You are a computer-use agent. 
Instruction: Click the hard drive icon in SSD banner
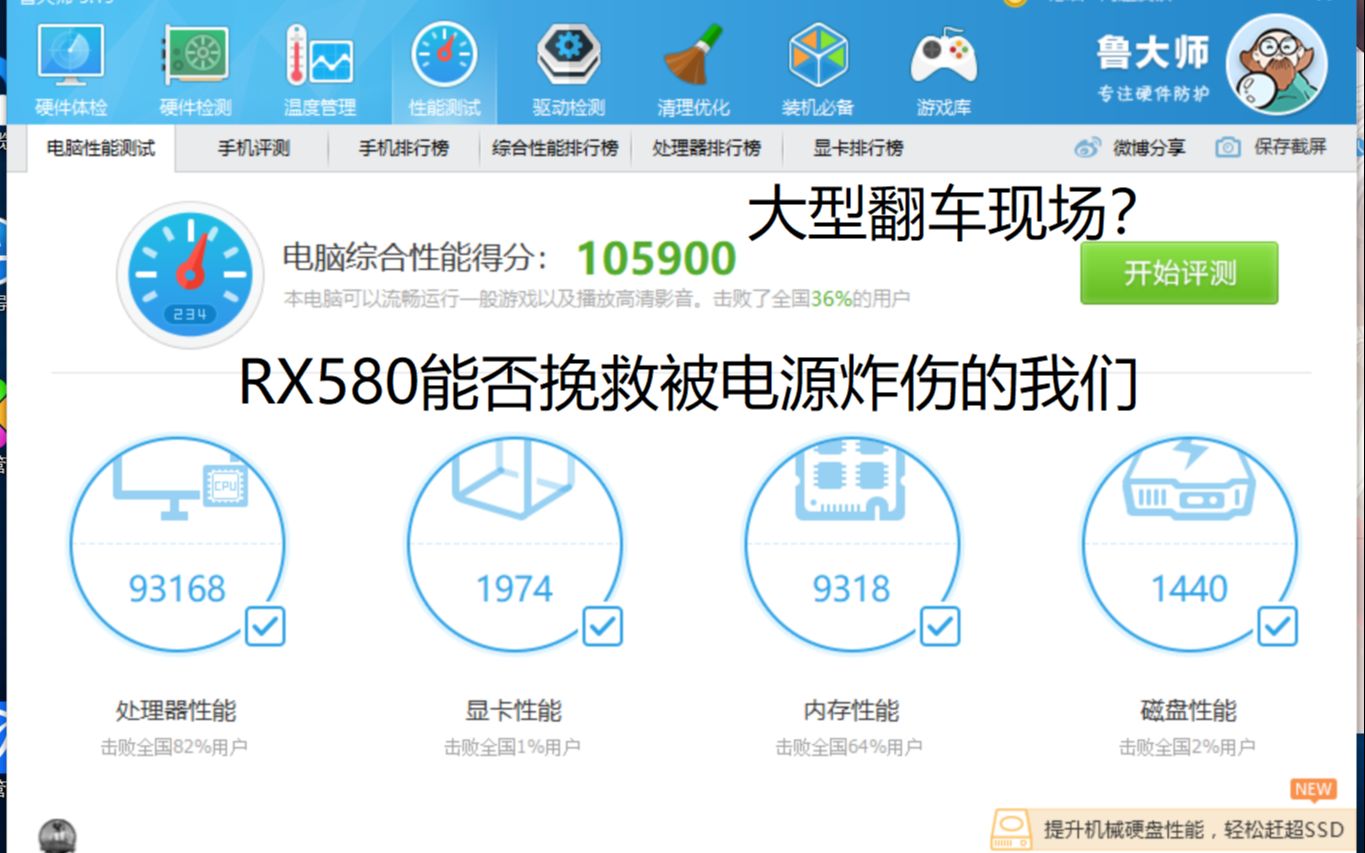(1011, 830)
